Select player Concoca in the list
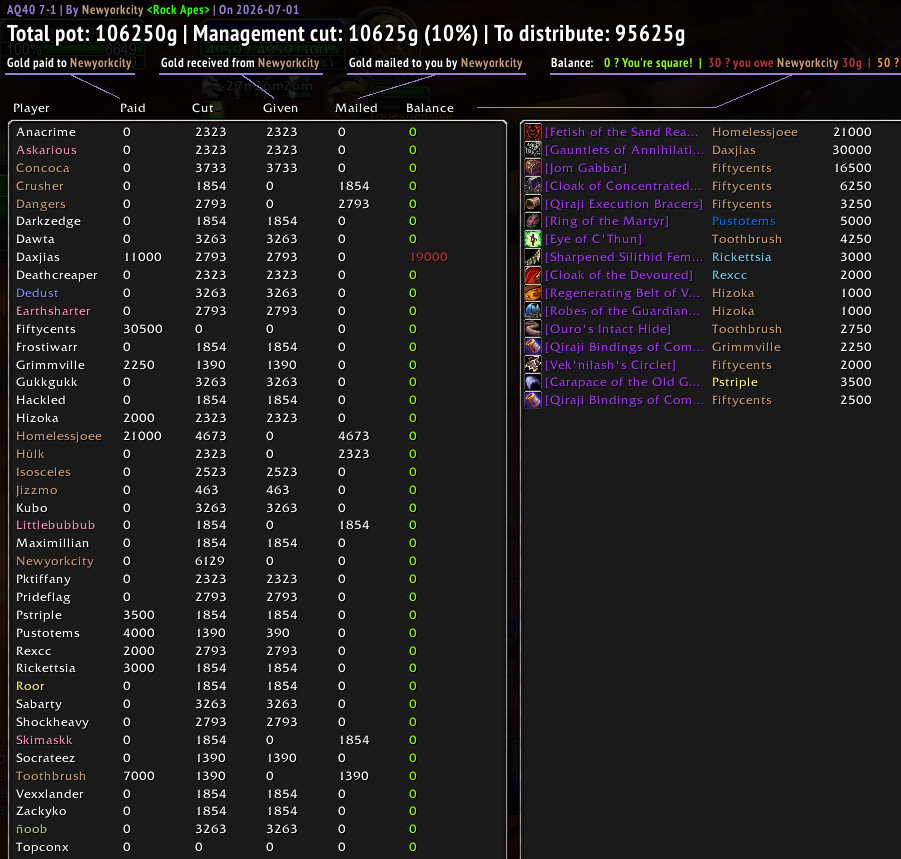 pos(43,168)
